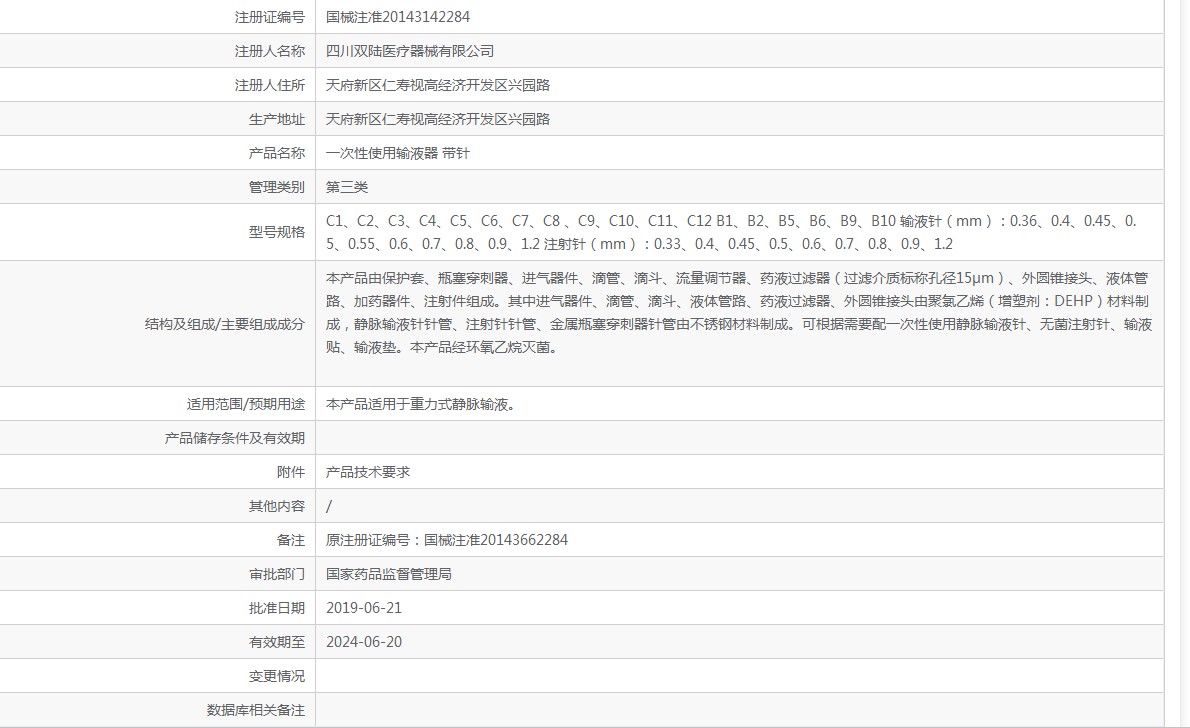This screenshot has height=728, width=1190.
Task: Select company name 四川双陆医疗器械有限公司
Action: 410,51
